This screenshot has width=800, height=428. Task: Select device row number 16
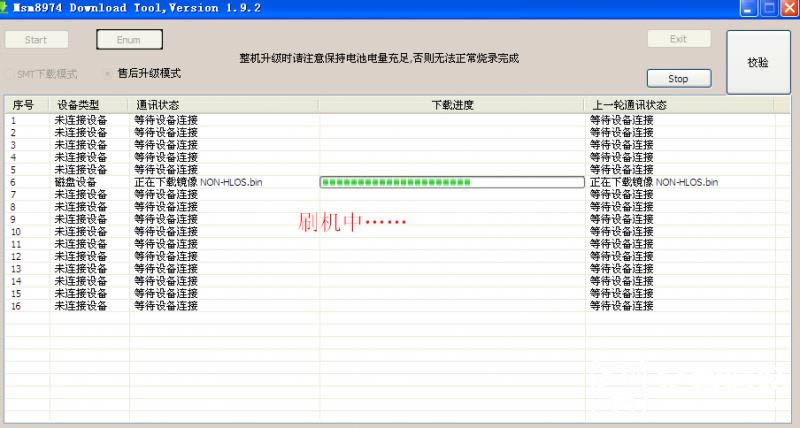pyautogui.click(x=16, y=305)
